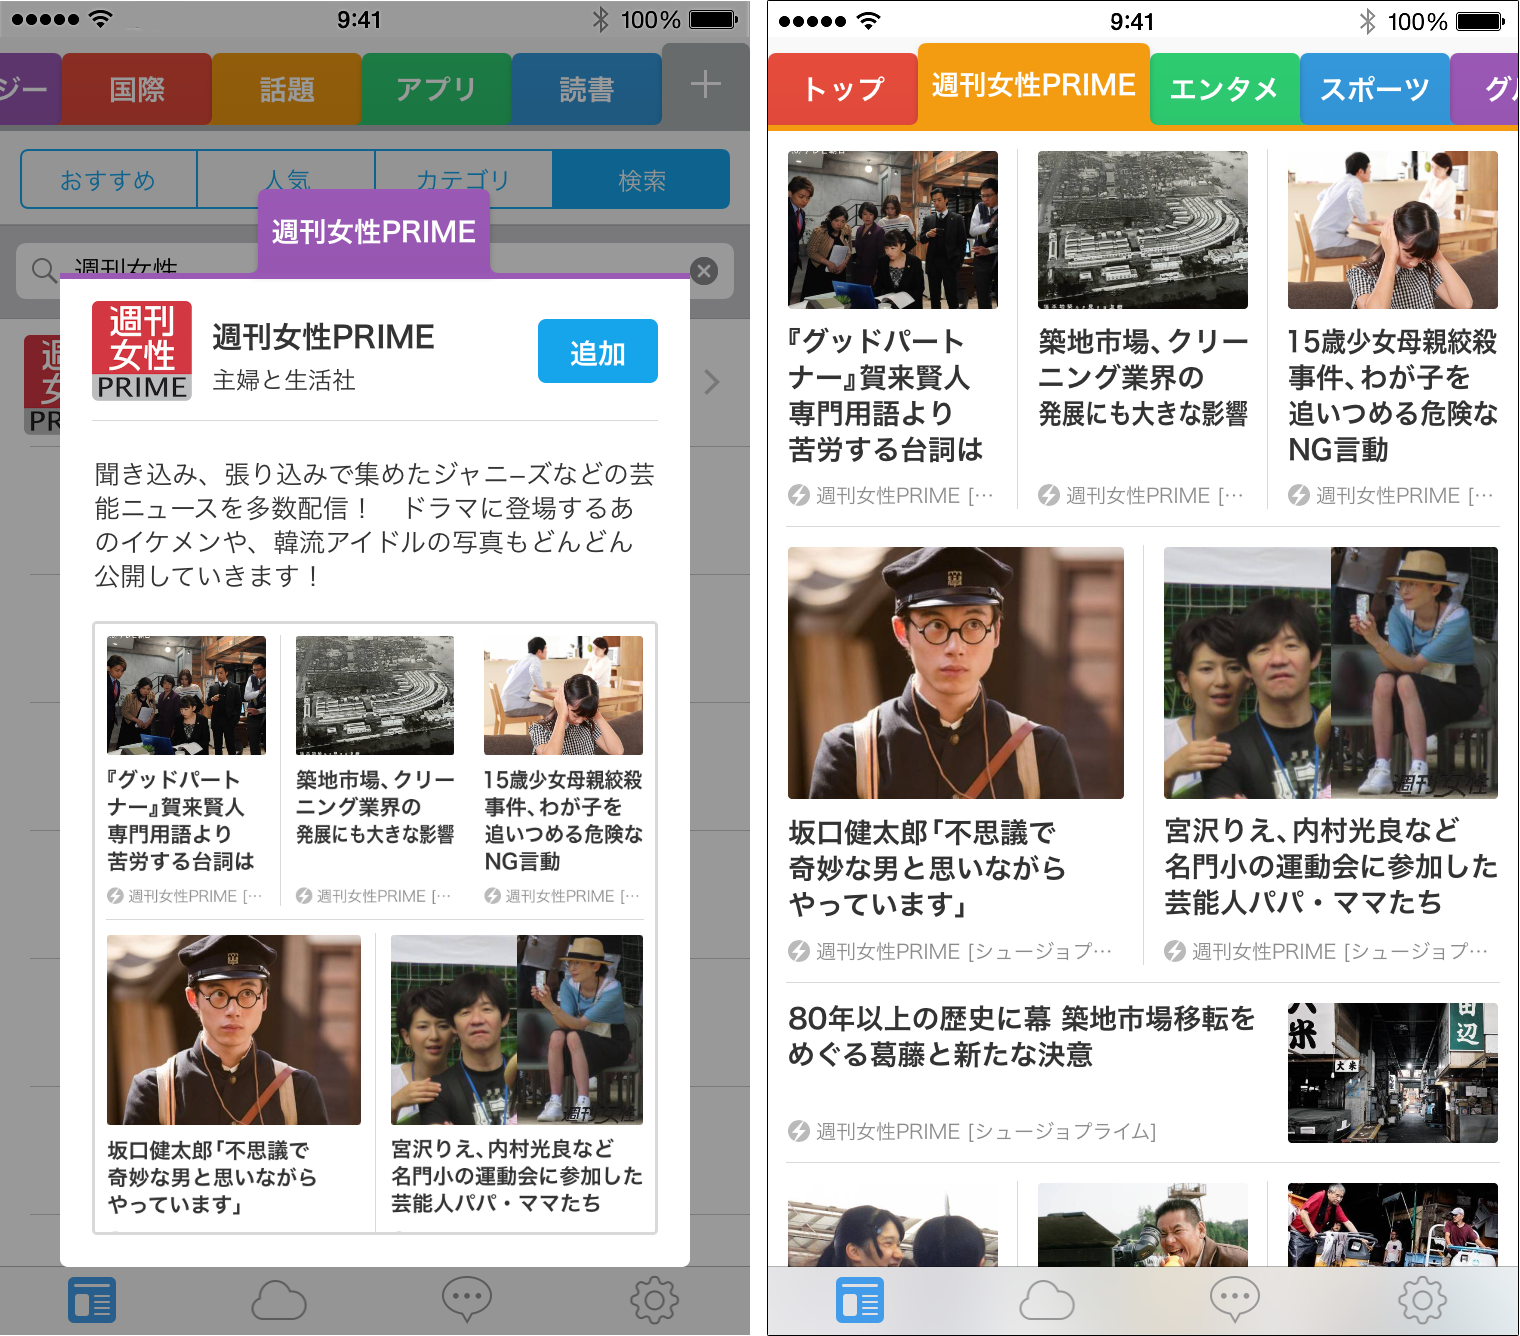This screenshot has height=1336, width=1520.
Task: Select the 週刊女性PRIME tab on the right screen
Action: [x=1034, y=85]
